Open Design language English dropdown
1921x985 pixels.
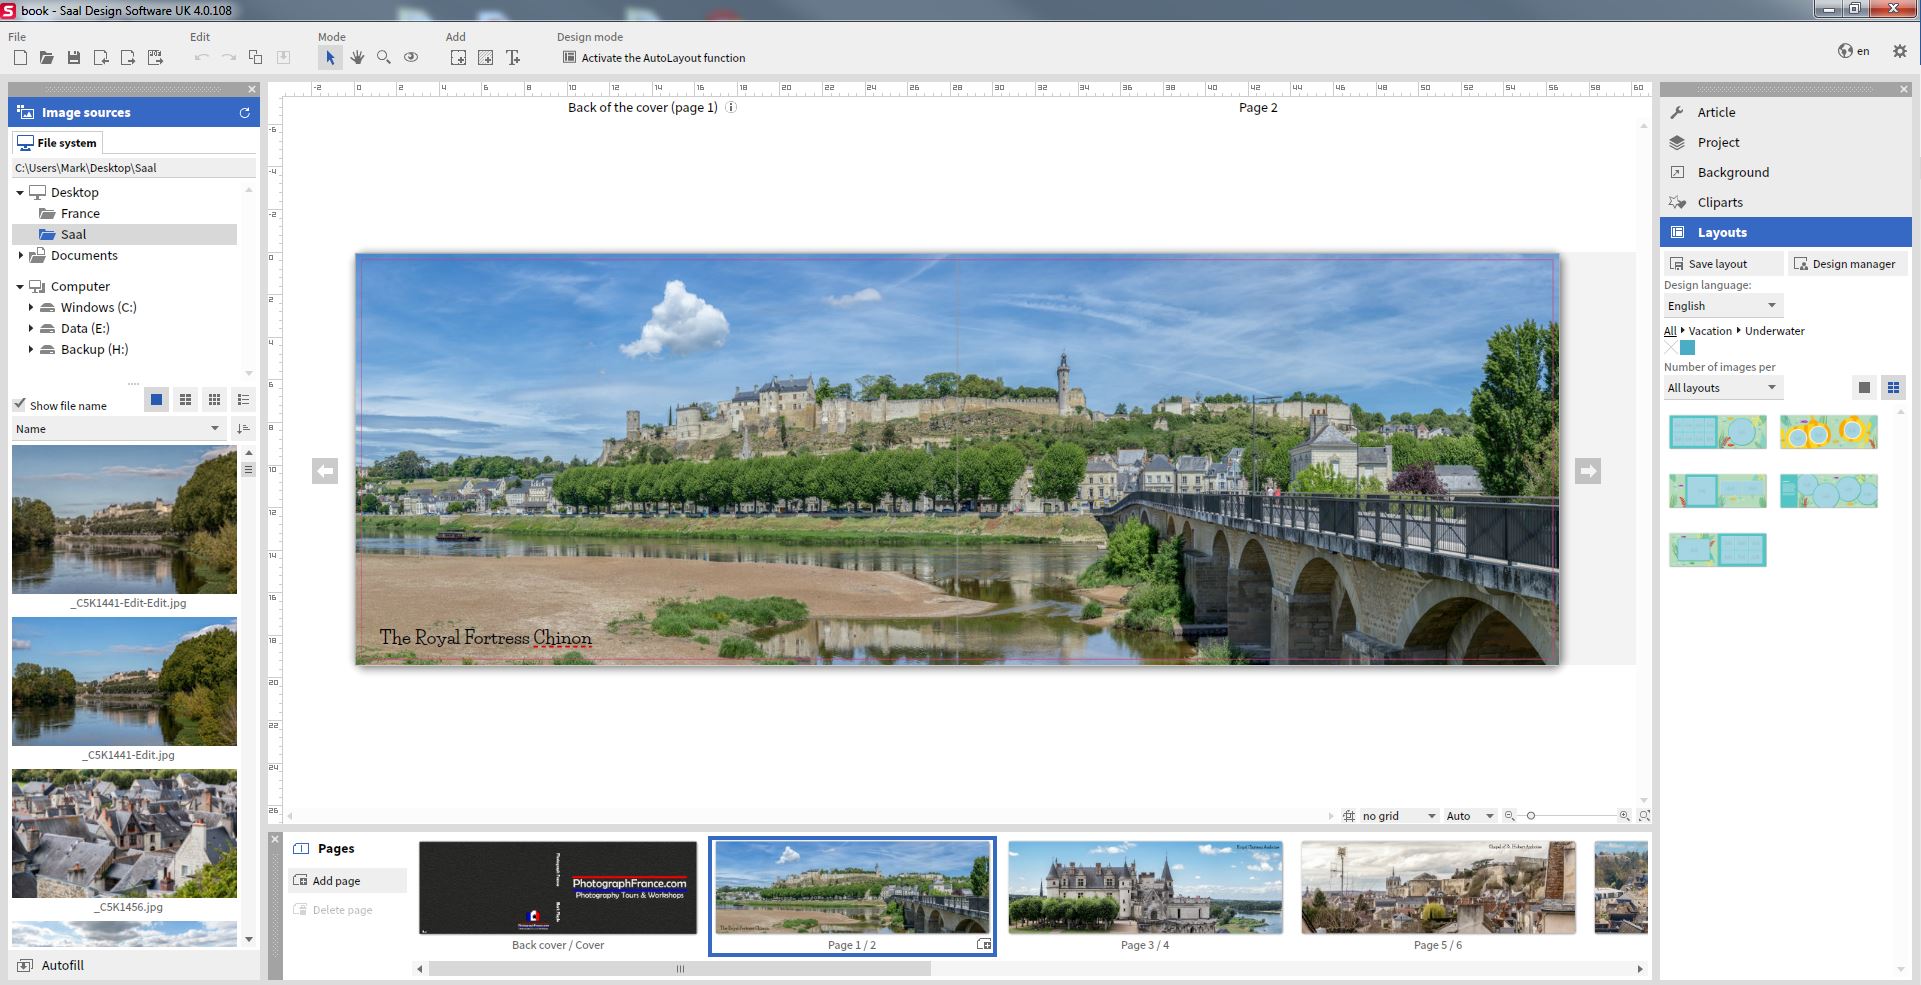click(x=1722, y=306)
